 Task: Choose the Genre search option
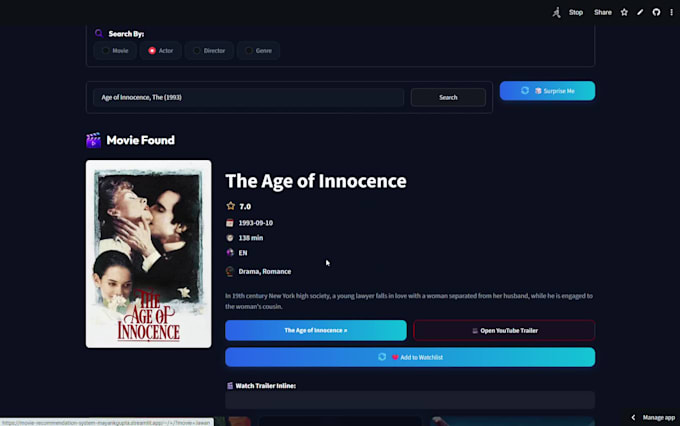[x=258, y=51]
